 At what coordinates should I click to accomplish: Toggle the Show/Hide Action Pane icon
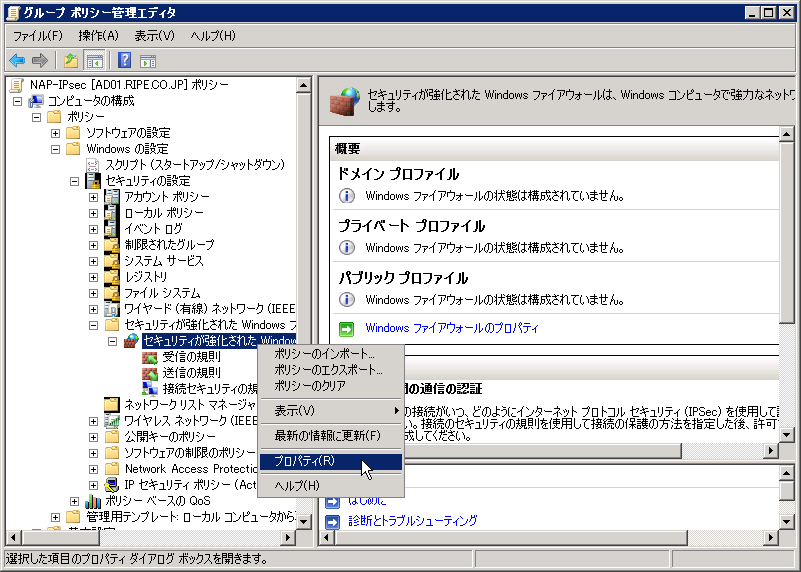coord(148,61)
